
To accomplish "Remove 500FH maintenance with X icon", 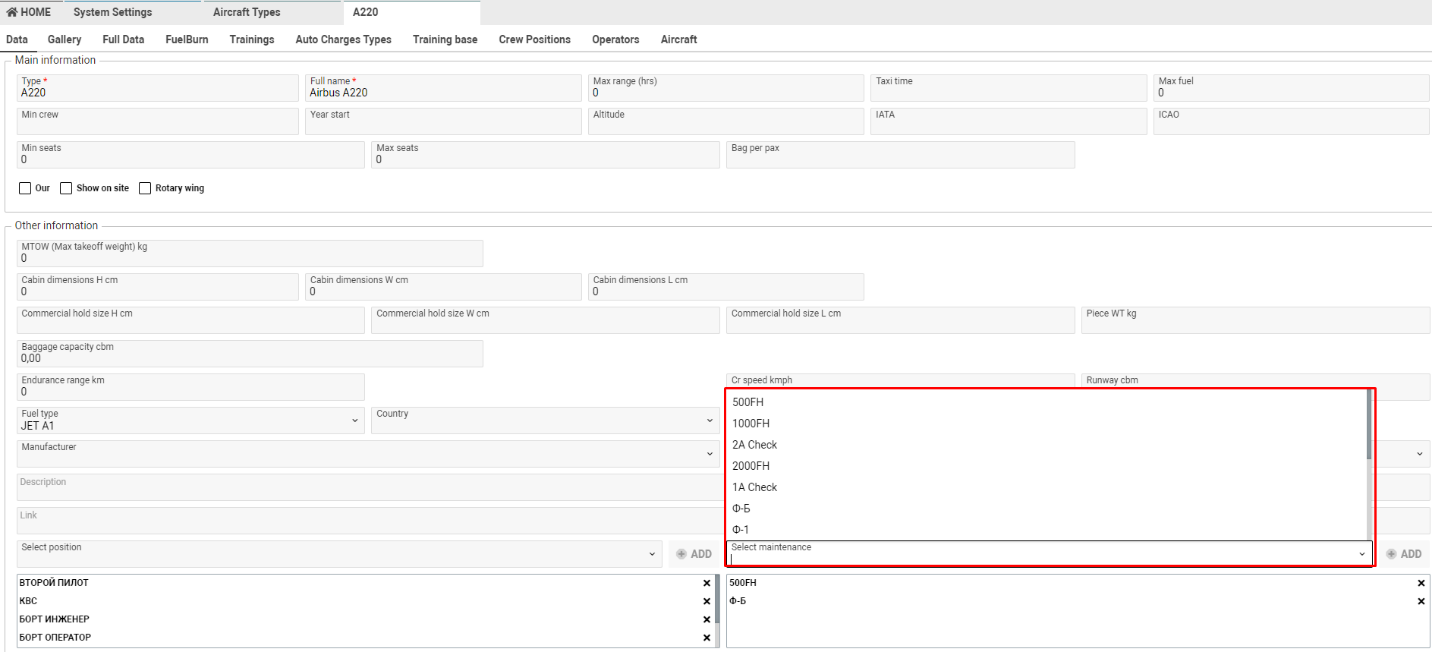I will pos(1420,583).
